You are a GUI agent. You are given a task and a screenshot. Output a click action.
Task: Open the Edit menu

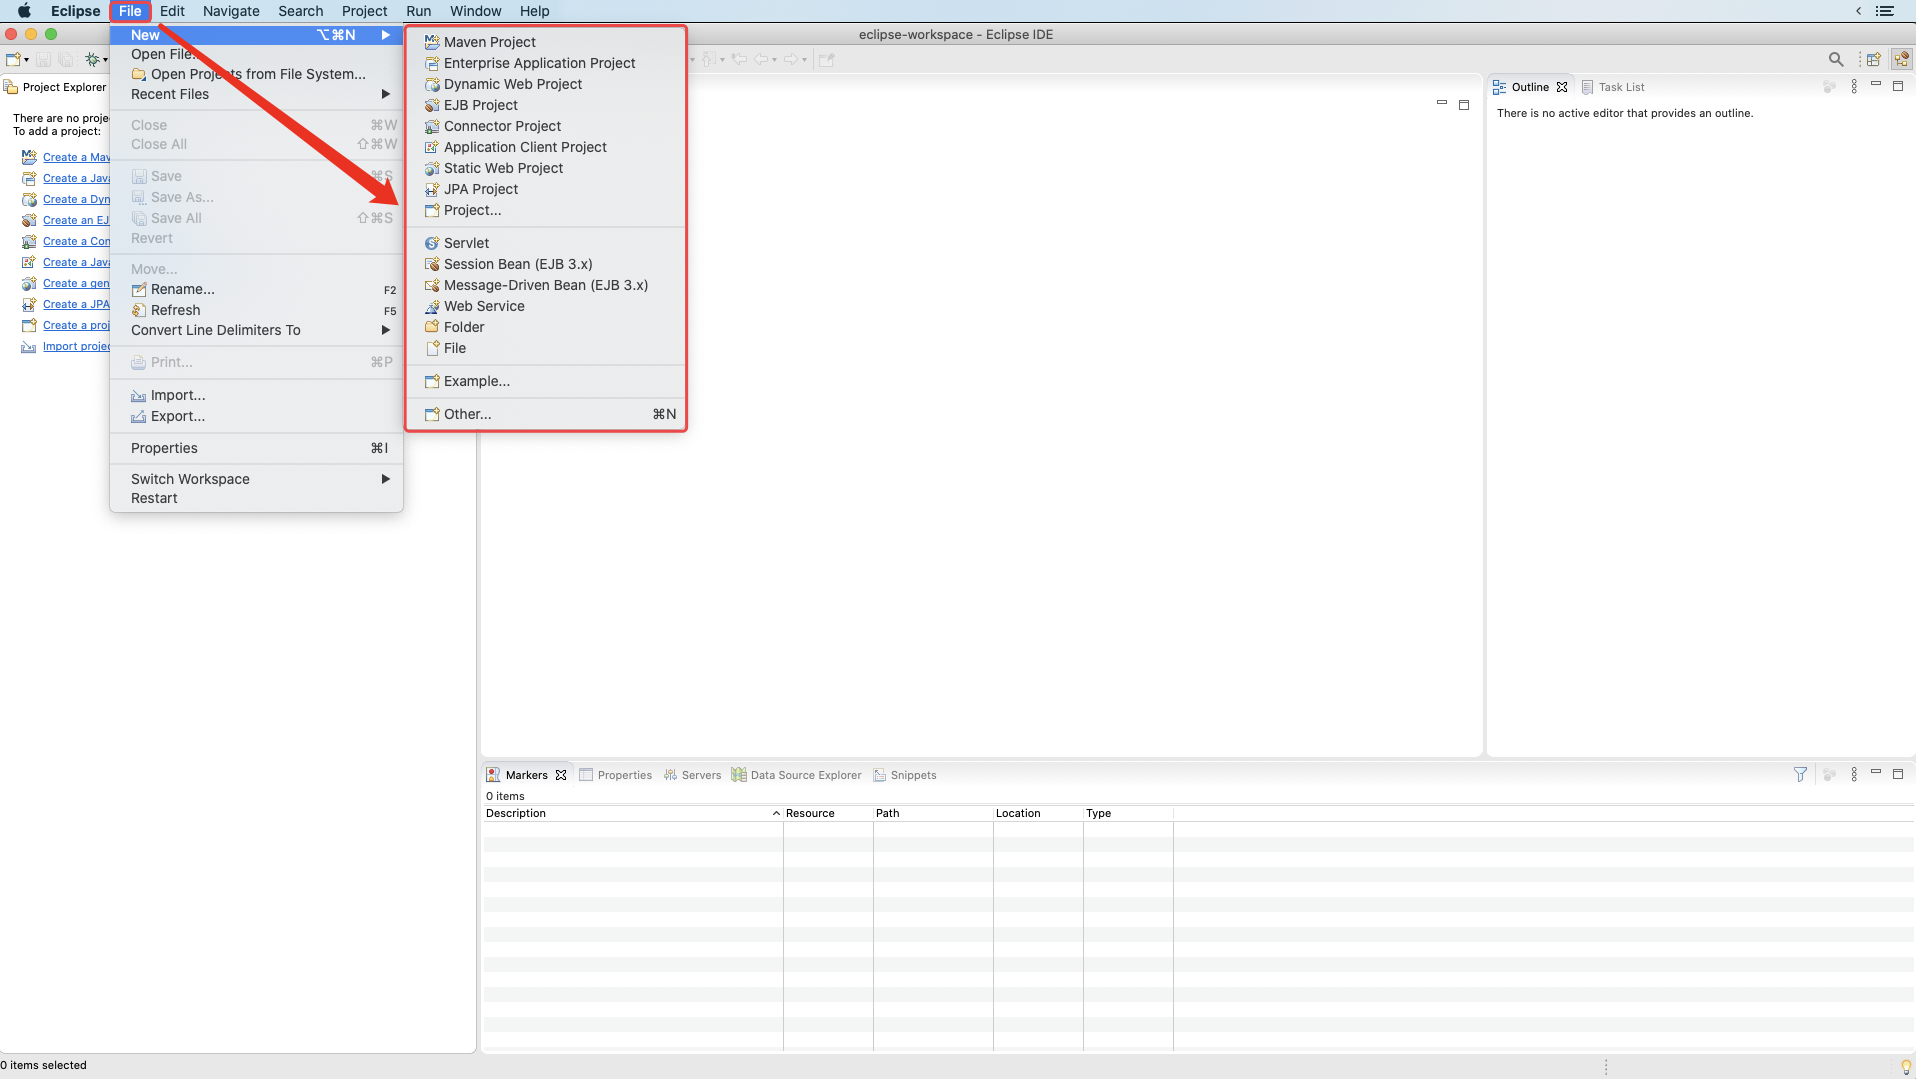tap(172, 11)
